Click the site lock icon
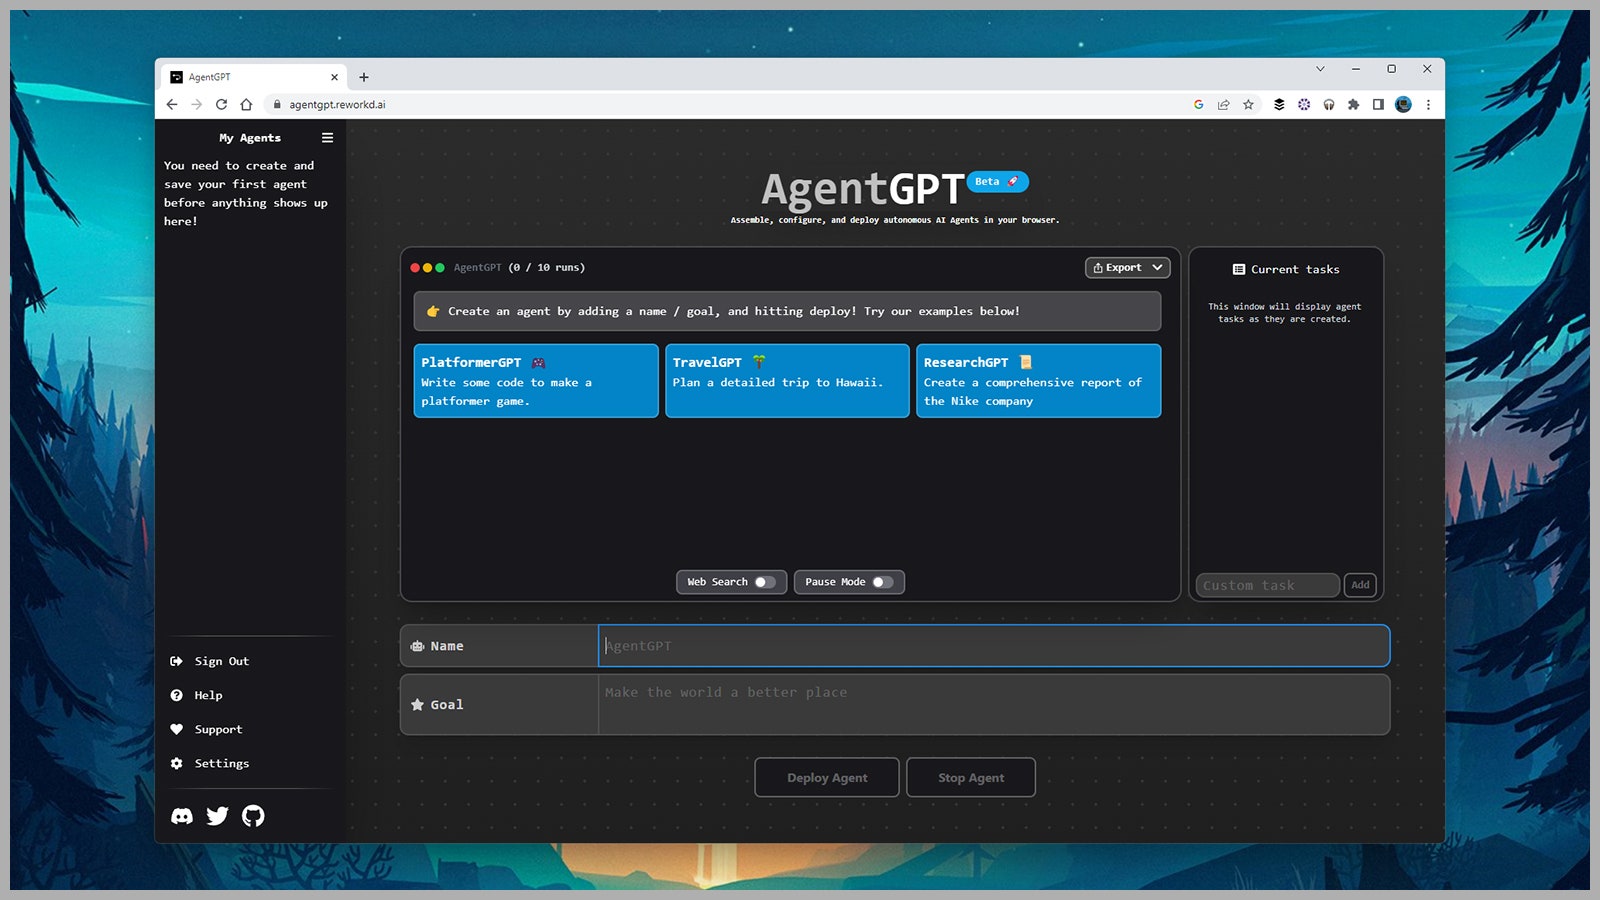This screenshot has width=1600, height=900. 277,104
